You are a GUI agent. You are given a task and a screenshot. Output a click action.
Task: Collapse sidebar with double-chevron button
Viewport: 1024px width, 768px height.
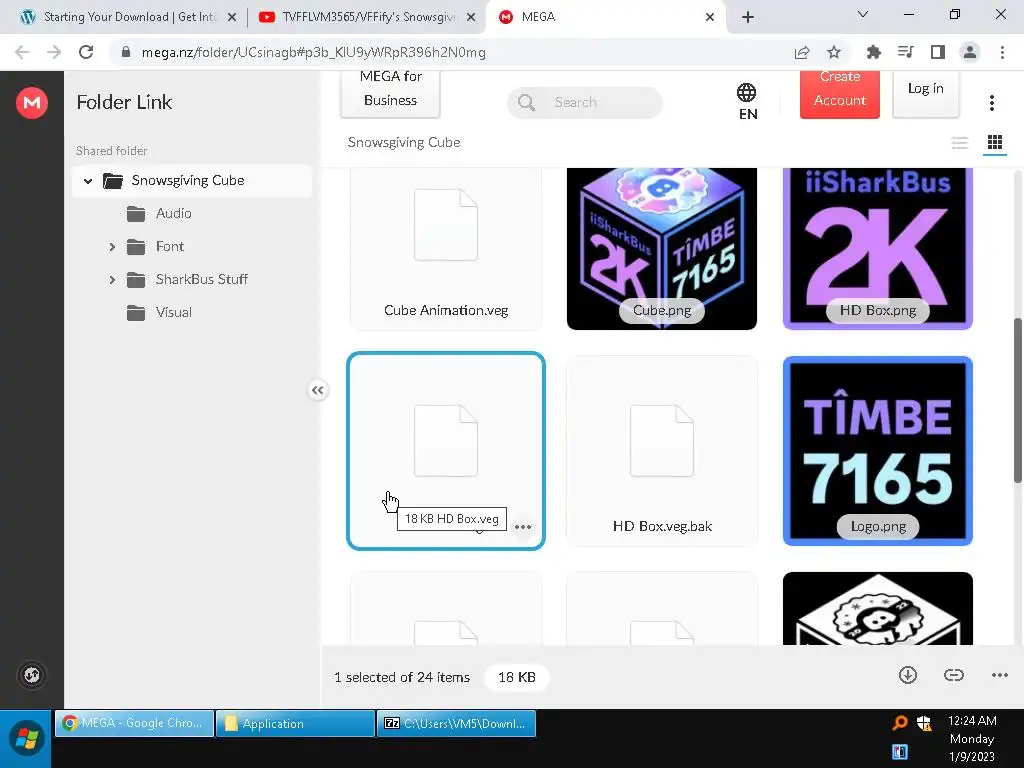317,391
